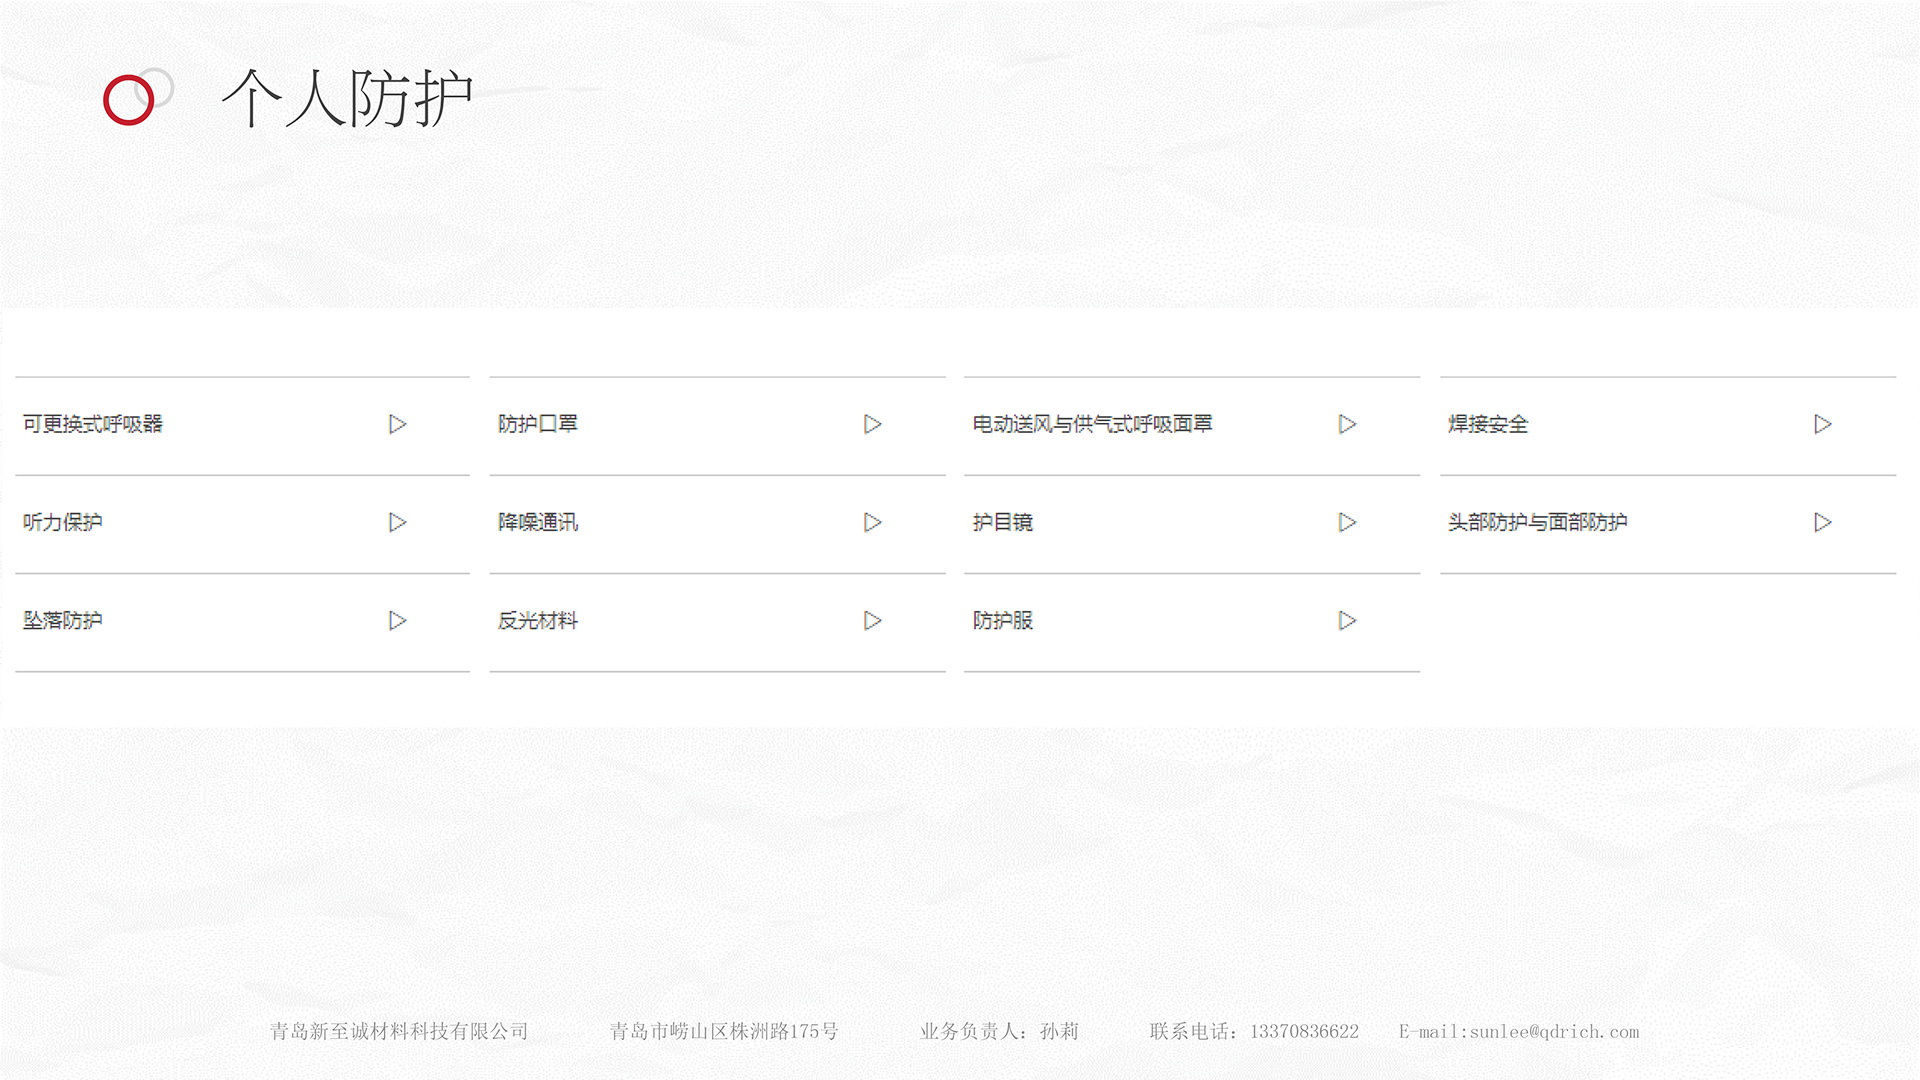Click the 个人防护 page title
The width and height of the screenshot is (1920, 1080).
[x=346, y=99]
